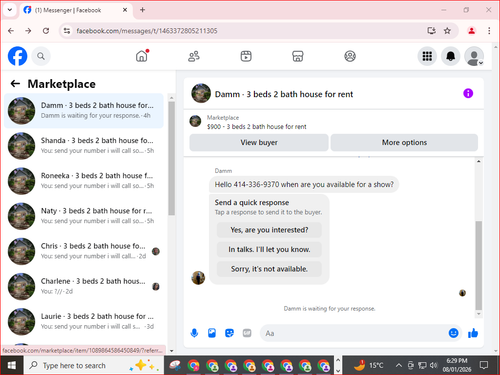Screen dimensions: 500x375
Task: Open a new browser tab
Action: (142, 10)
